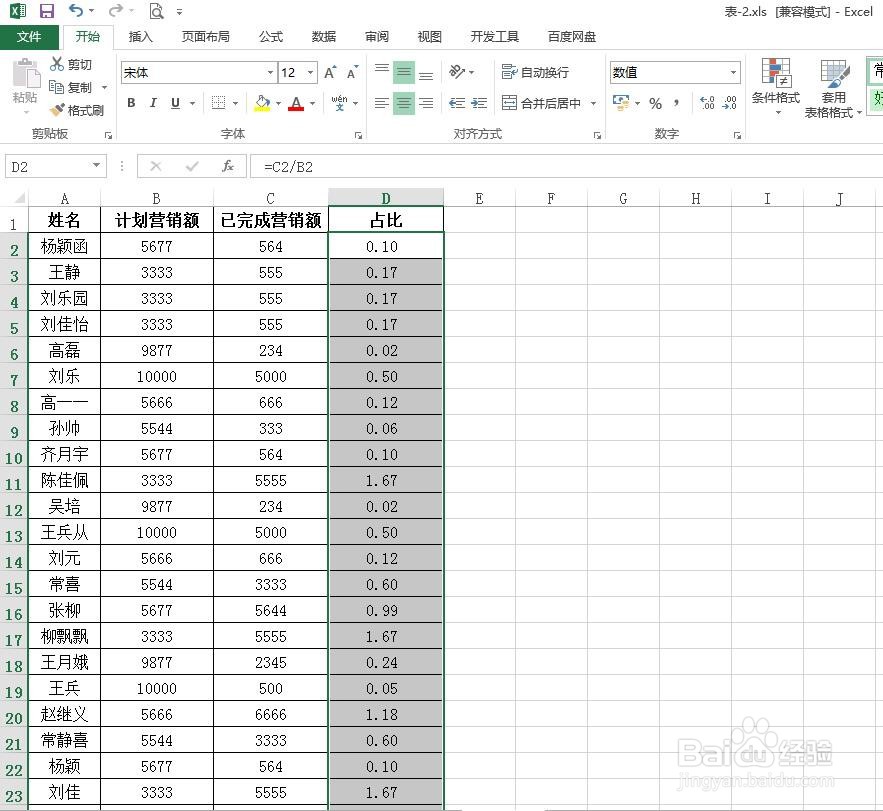Image resolution: width=883 pixels, height=811 pixels.
Task: Click the Cancel X icon in formula bar
Action: pyautogui.click(x=156, y=166)
